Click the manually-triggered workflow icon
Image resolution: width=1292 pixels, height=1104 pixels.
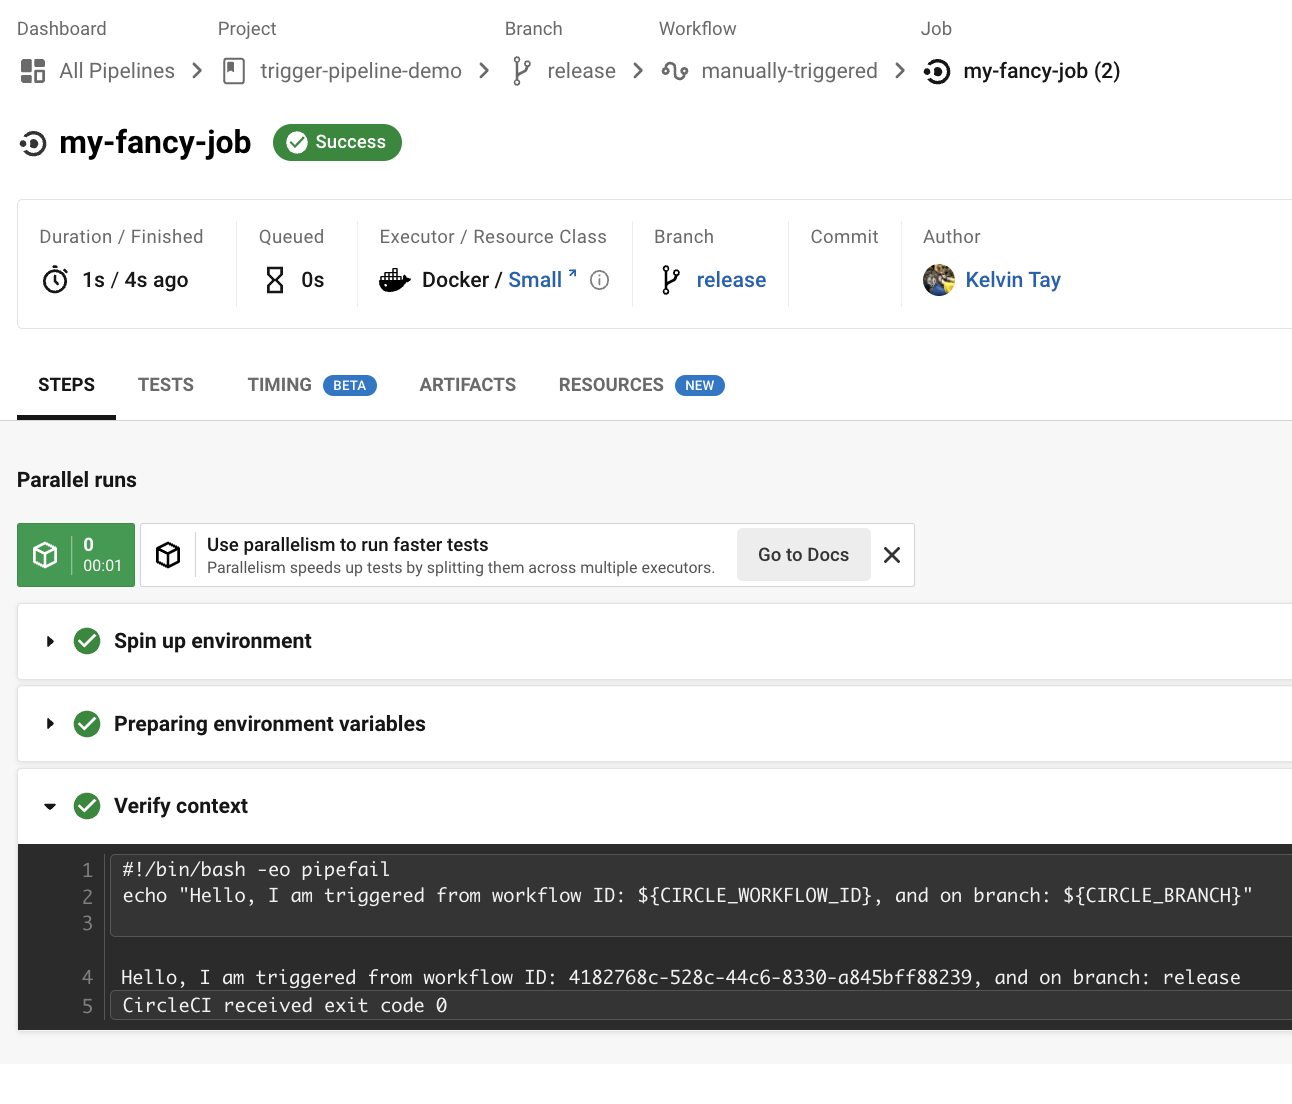[x=675, y=70]
